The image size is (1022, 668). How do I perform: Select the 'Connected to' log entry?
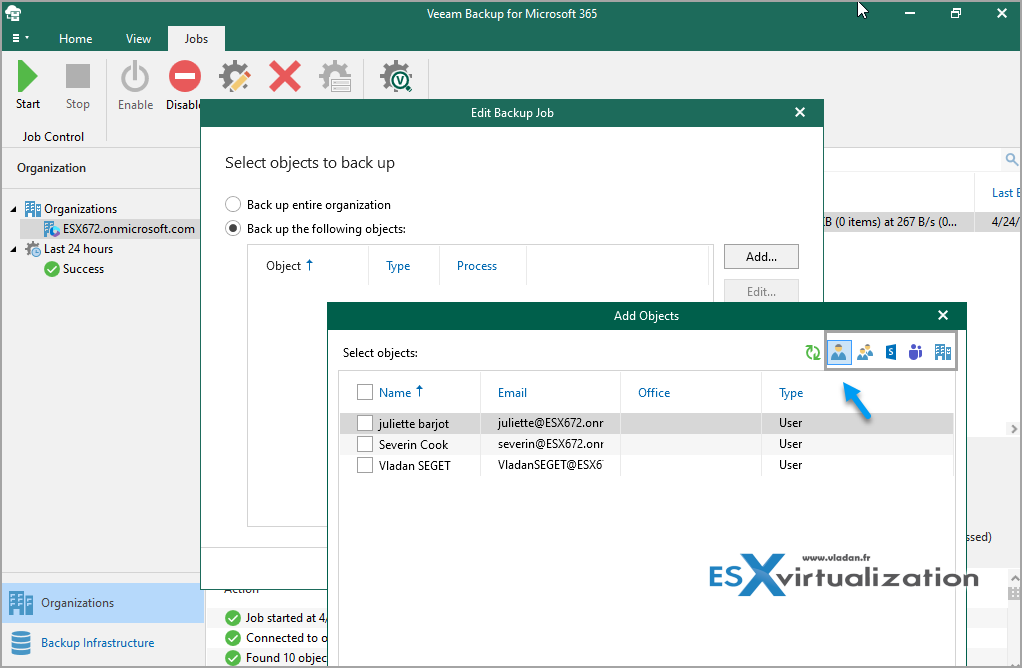(x=277, y=638)
